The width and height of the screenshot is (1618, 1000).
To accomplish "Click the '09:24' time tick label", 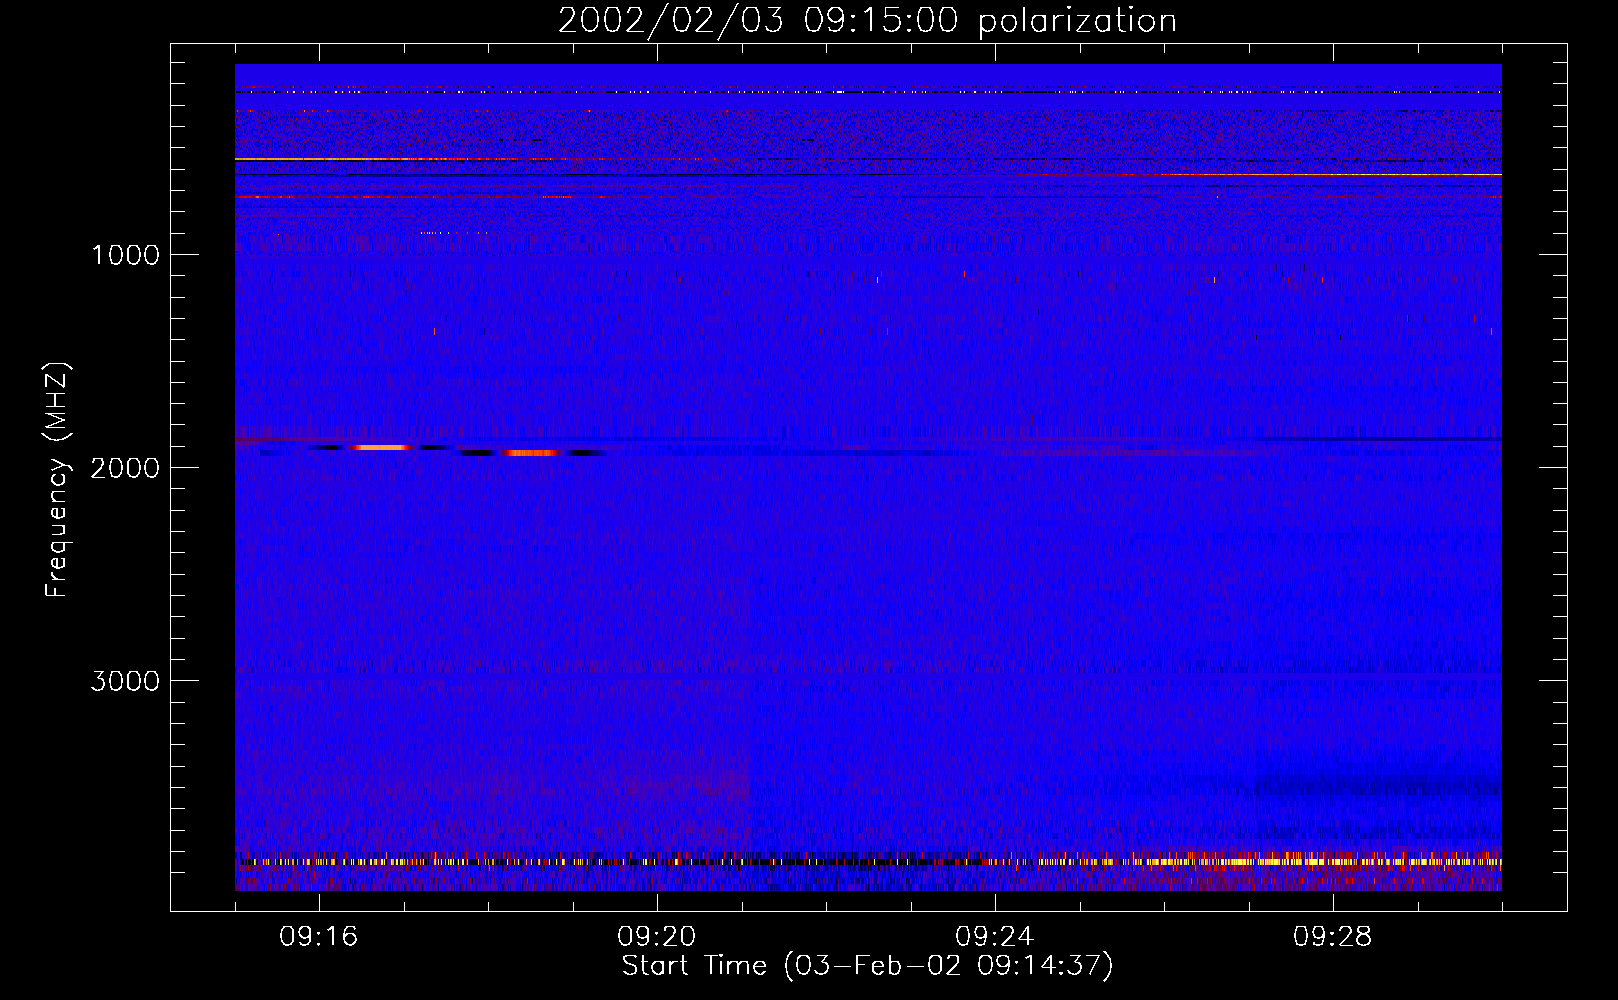I will point(995,937).
